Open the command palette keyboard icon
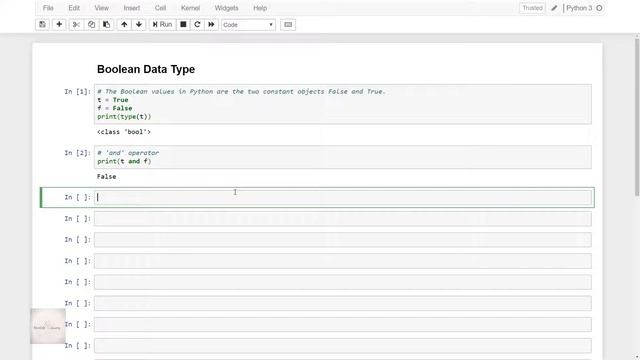The height and width of the screenshot is (360, 640). [288, 24]
